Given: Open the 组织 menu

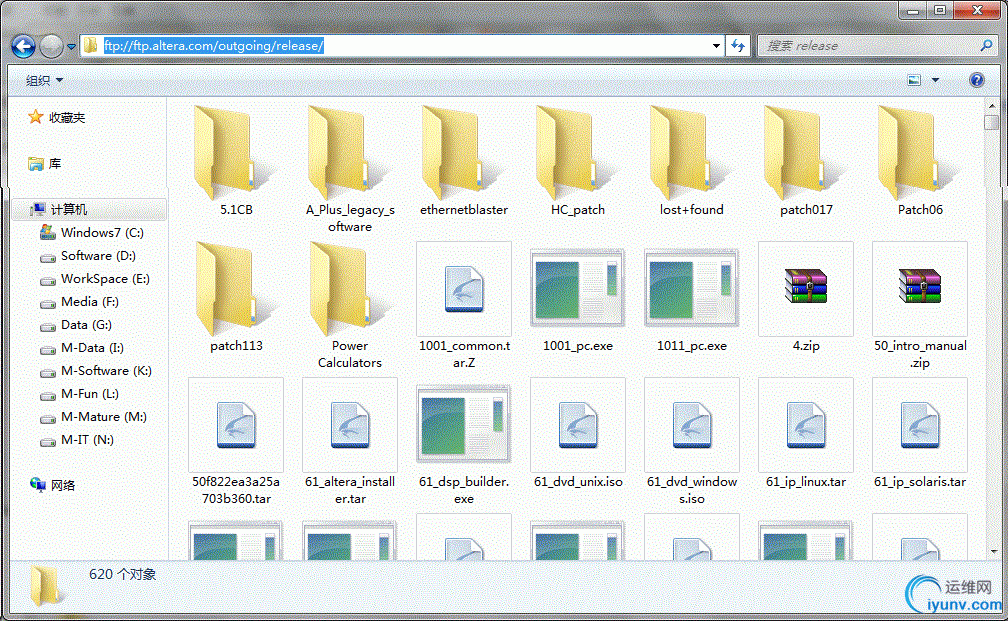Looking at the screenshot, I should click(44, 80).
